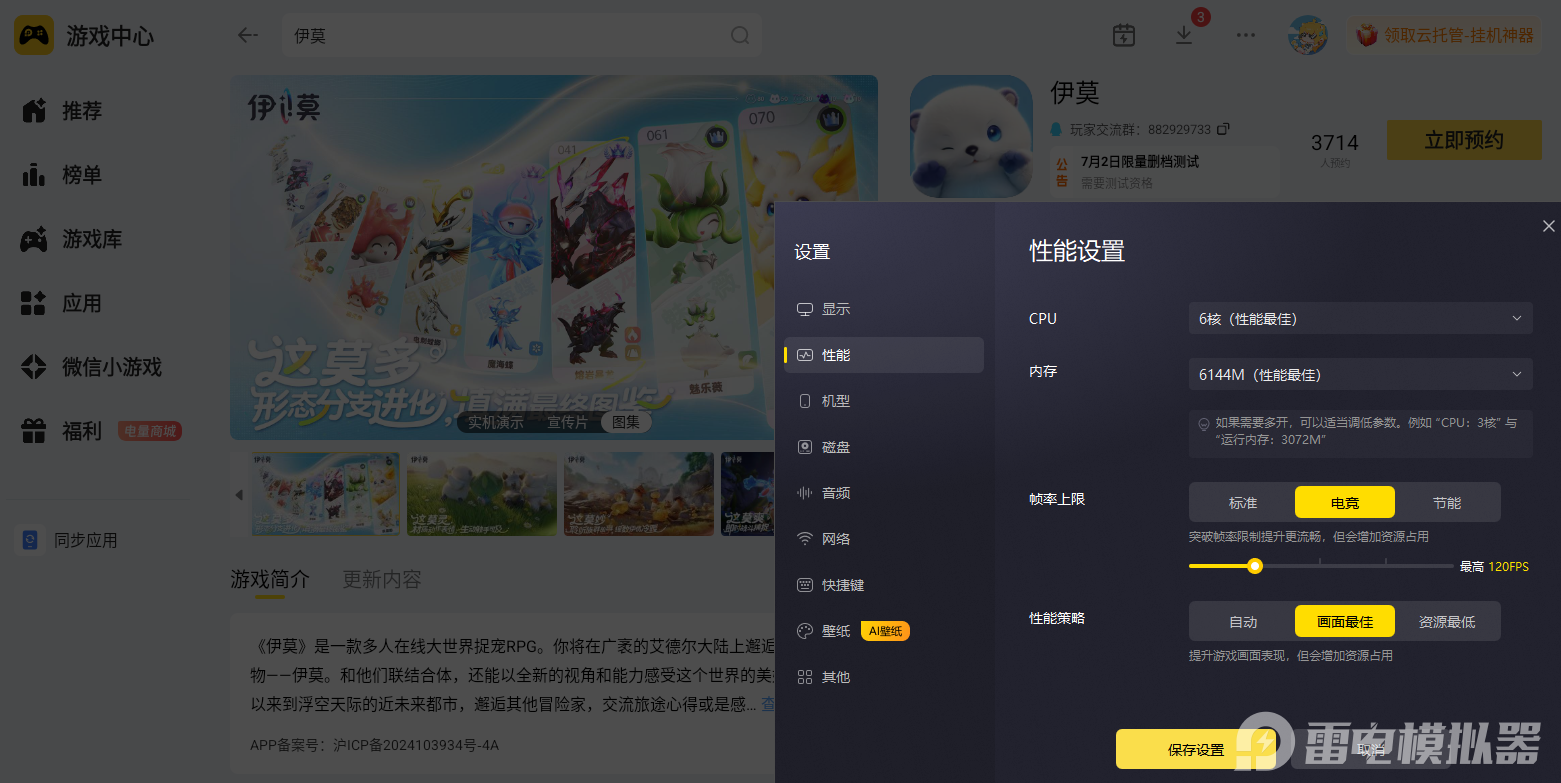Select the 性能 settings category
Viewport: 1561px width, 783px height.
tap(884, 355)
